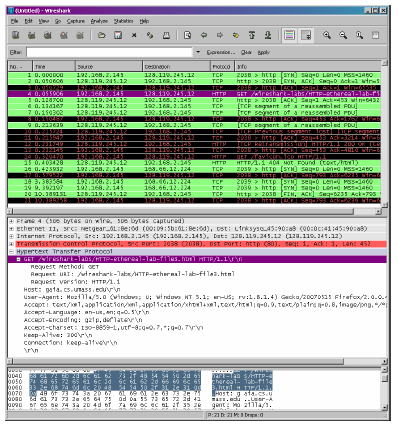Select the Request Method: GET line
Image resolution: width=398 pixels, height=441 pixels.
65,267
